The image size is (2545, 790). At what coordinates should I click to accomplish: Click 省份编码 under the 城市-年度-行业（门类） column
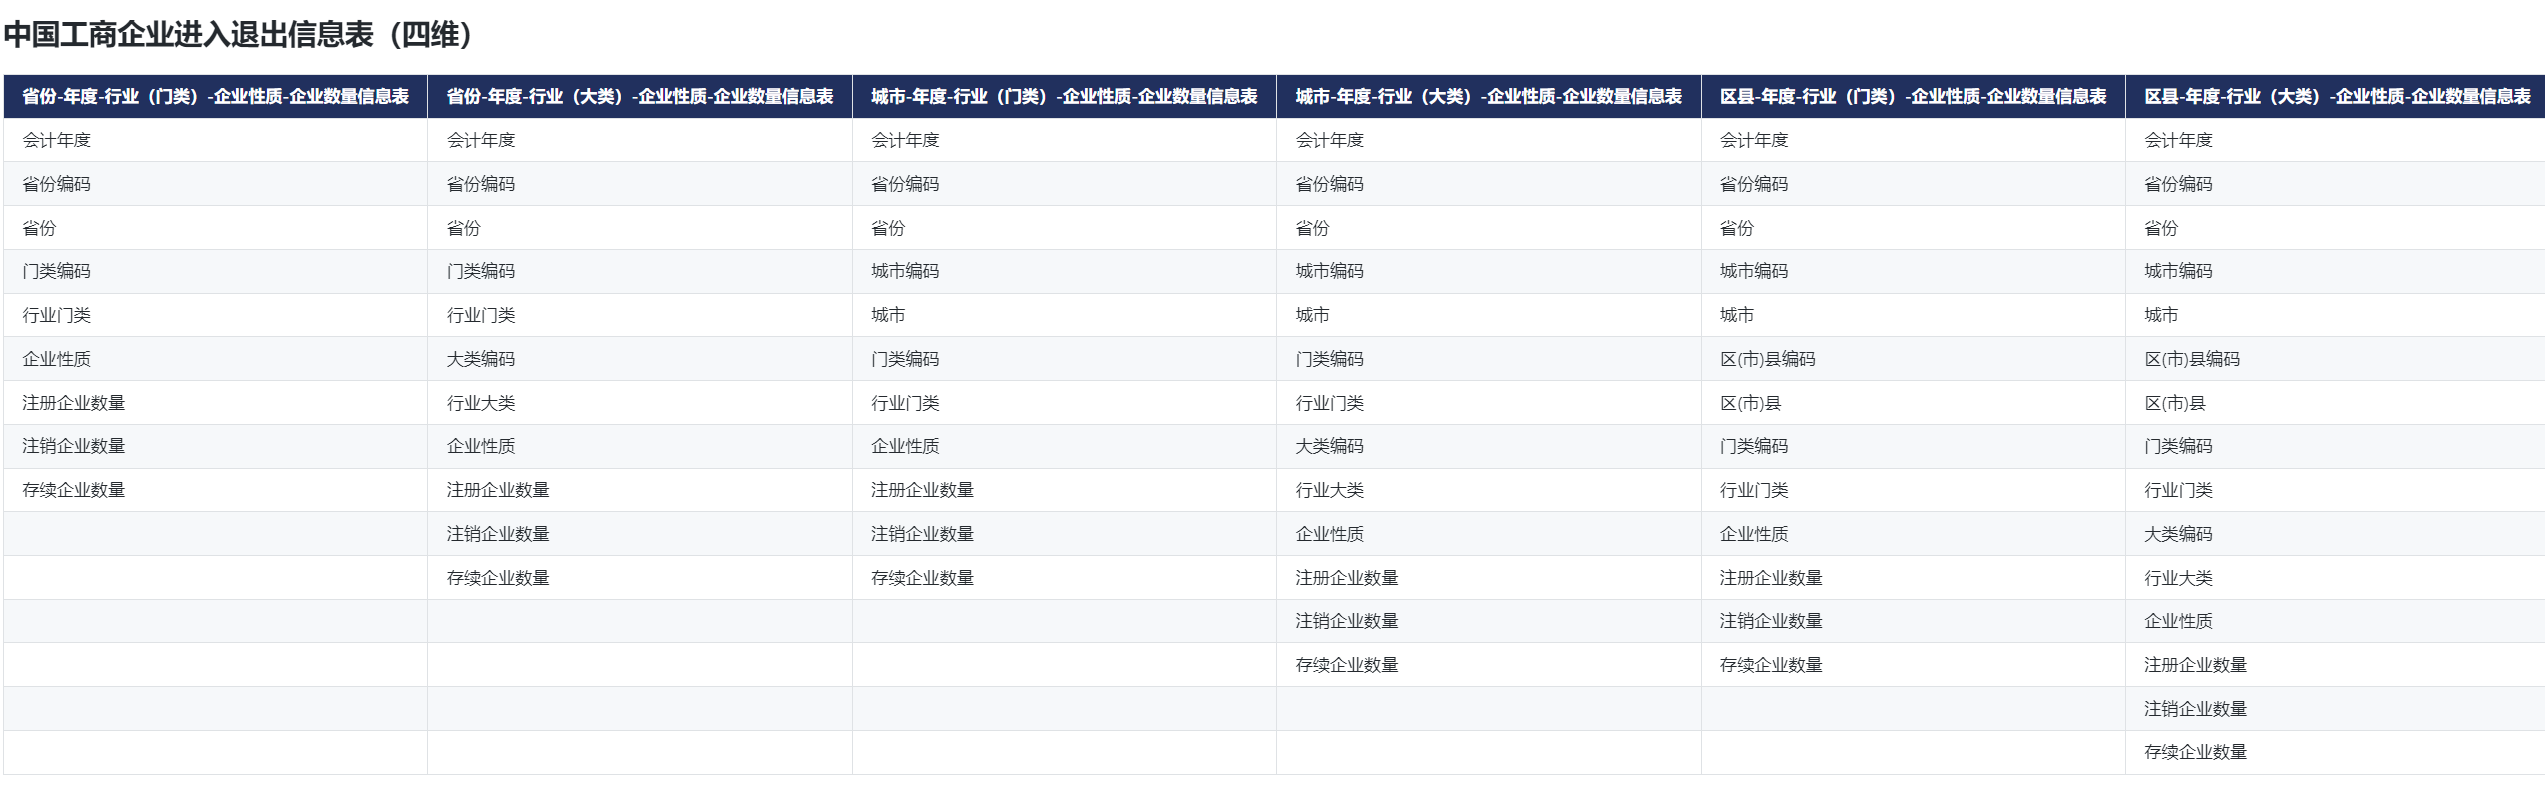(x=906, y=184)
